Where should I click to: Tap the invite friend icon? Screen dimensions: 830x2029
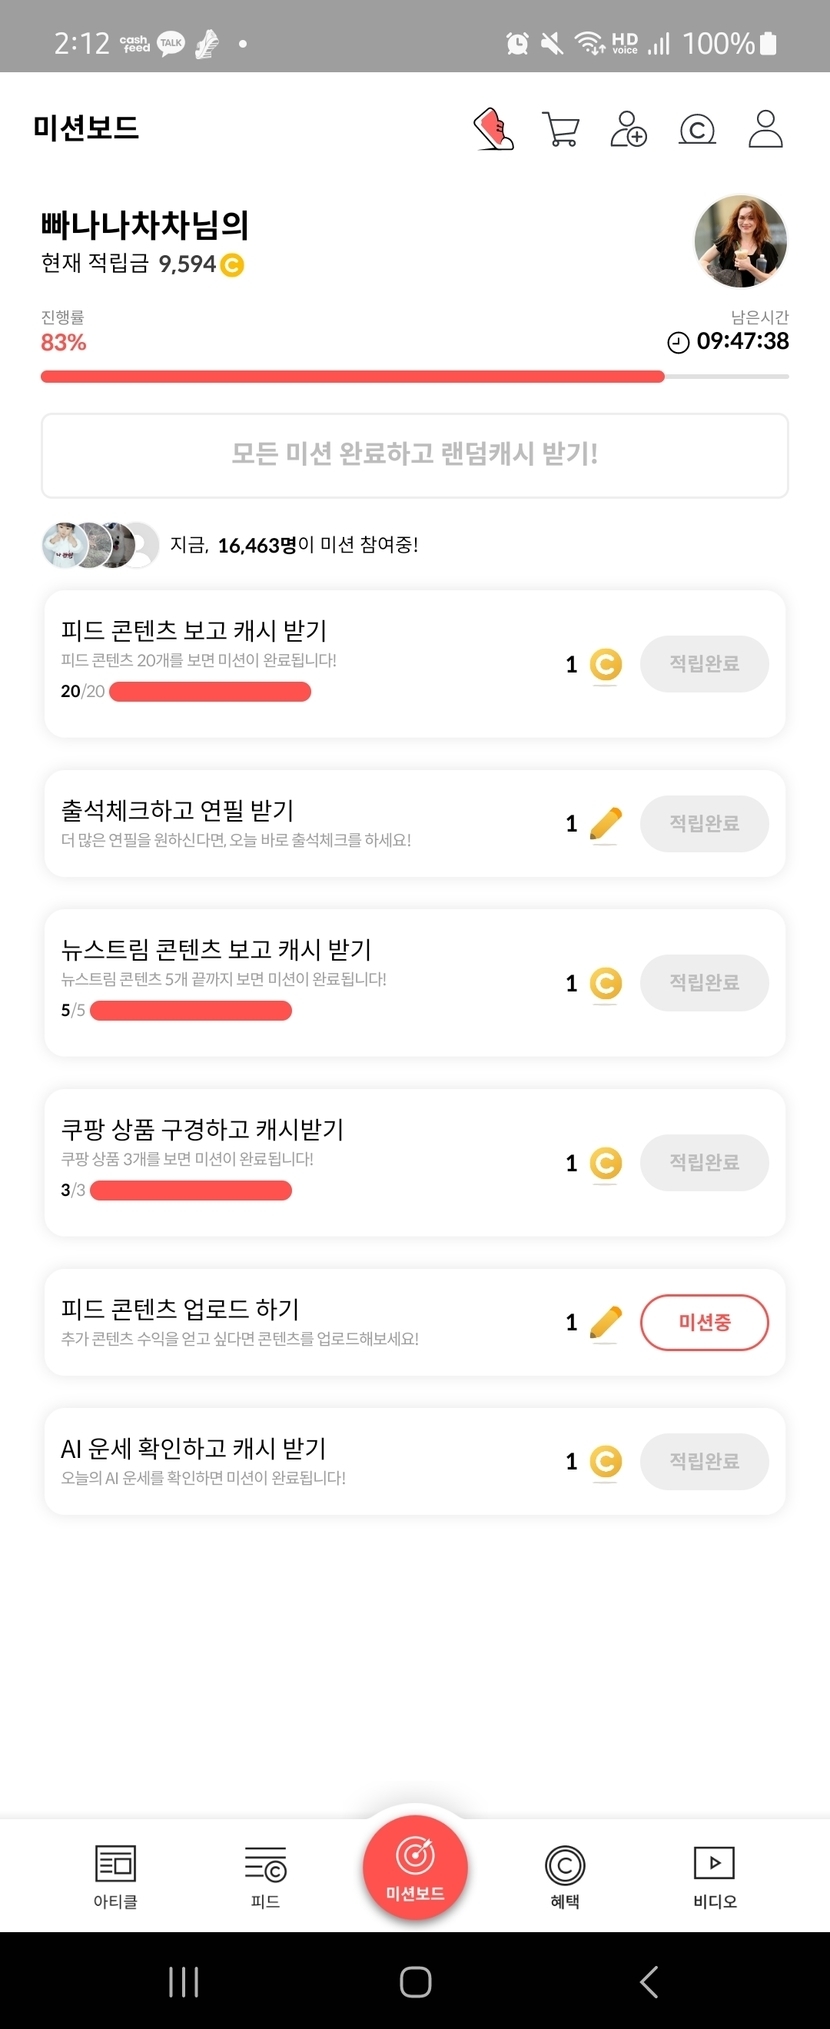coord(628,129)
